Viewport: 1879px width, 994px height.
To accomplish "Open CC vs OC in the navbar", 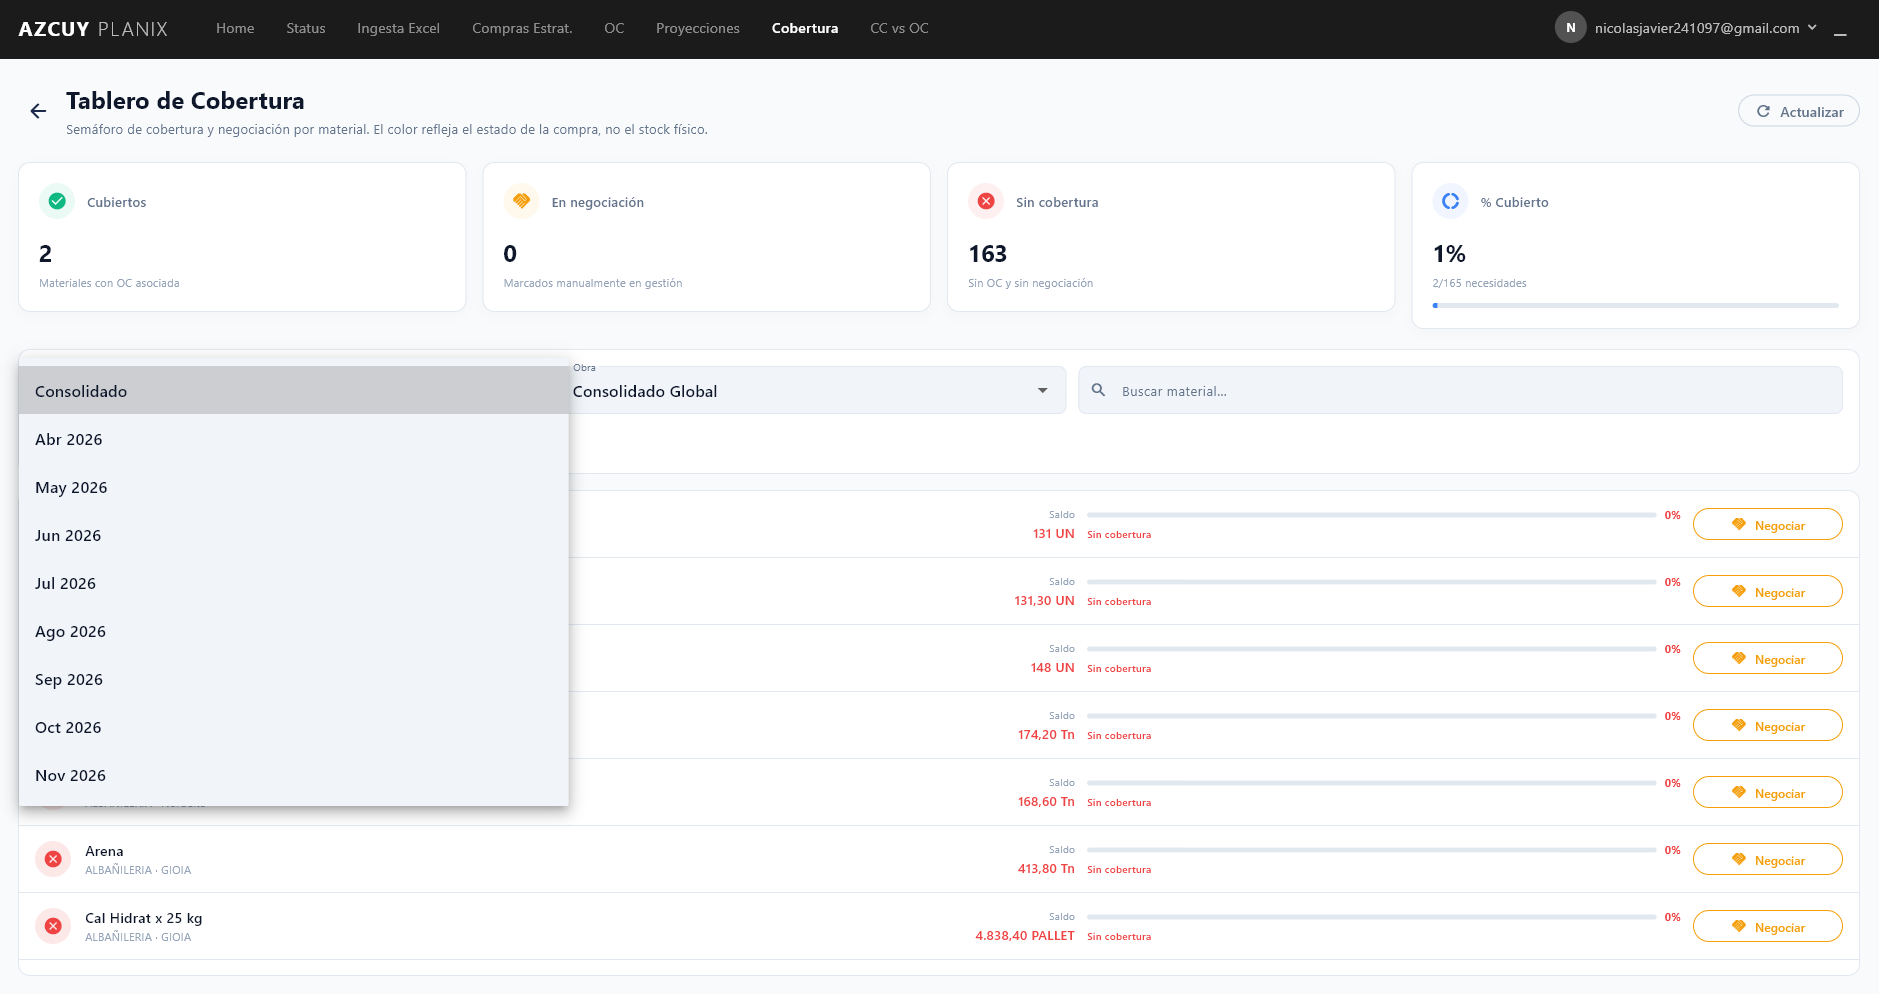I will (x=899, y=28).
